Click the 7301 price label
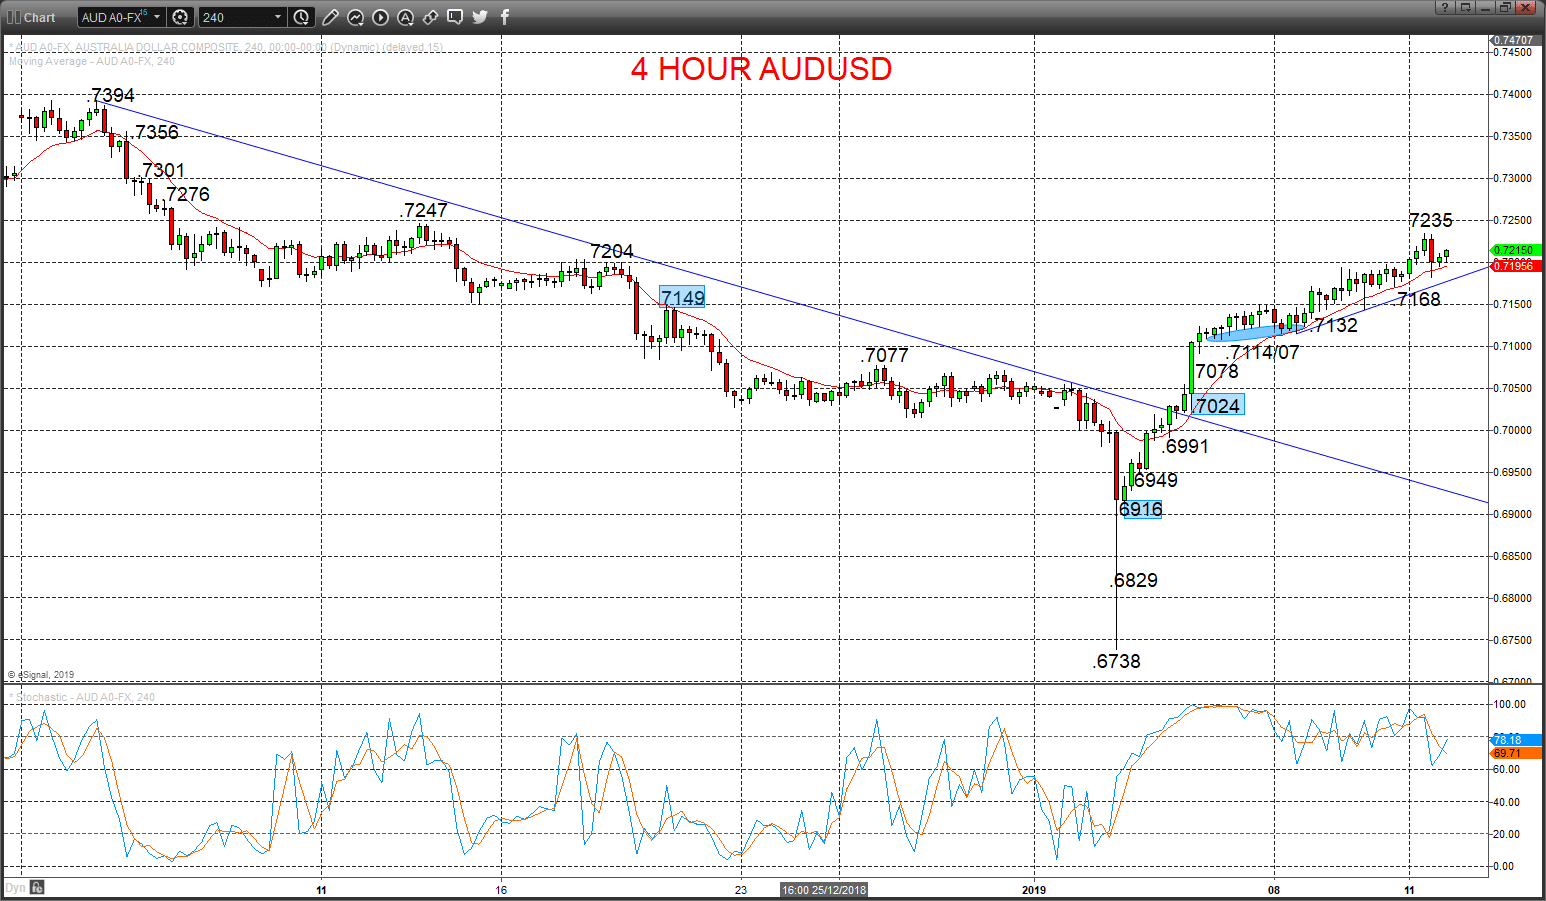 tap(164, 170)
